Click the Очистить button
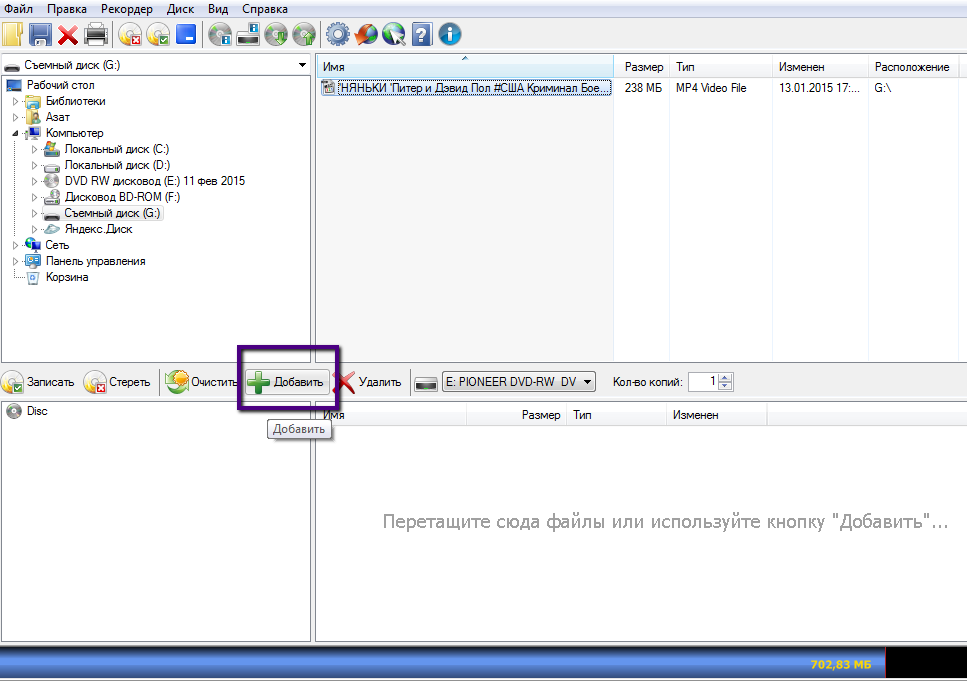Screen dimensions: 967x681 pyautogui.click(x=202, y=382)
